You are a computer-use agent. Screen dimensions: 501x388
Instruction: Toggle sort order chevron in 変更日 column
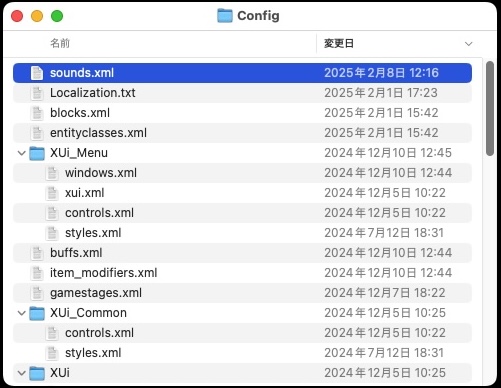click(469, 44)
